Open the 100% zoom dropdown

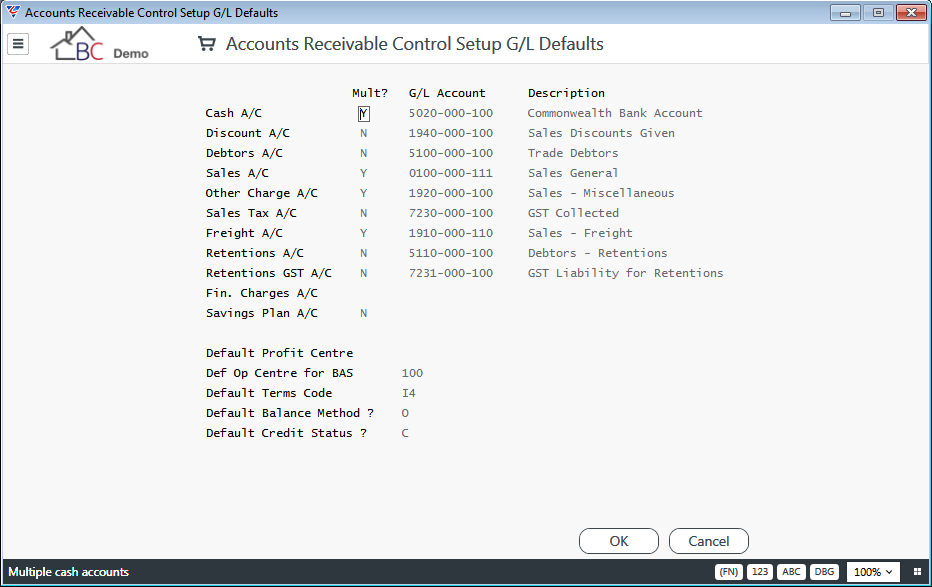click(x=873, y=572)
